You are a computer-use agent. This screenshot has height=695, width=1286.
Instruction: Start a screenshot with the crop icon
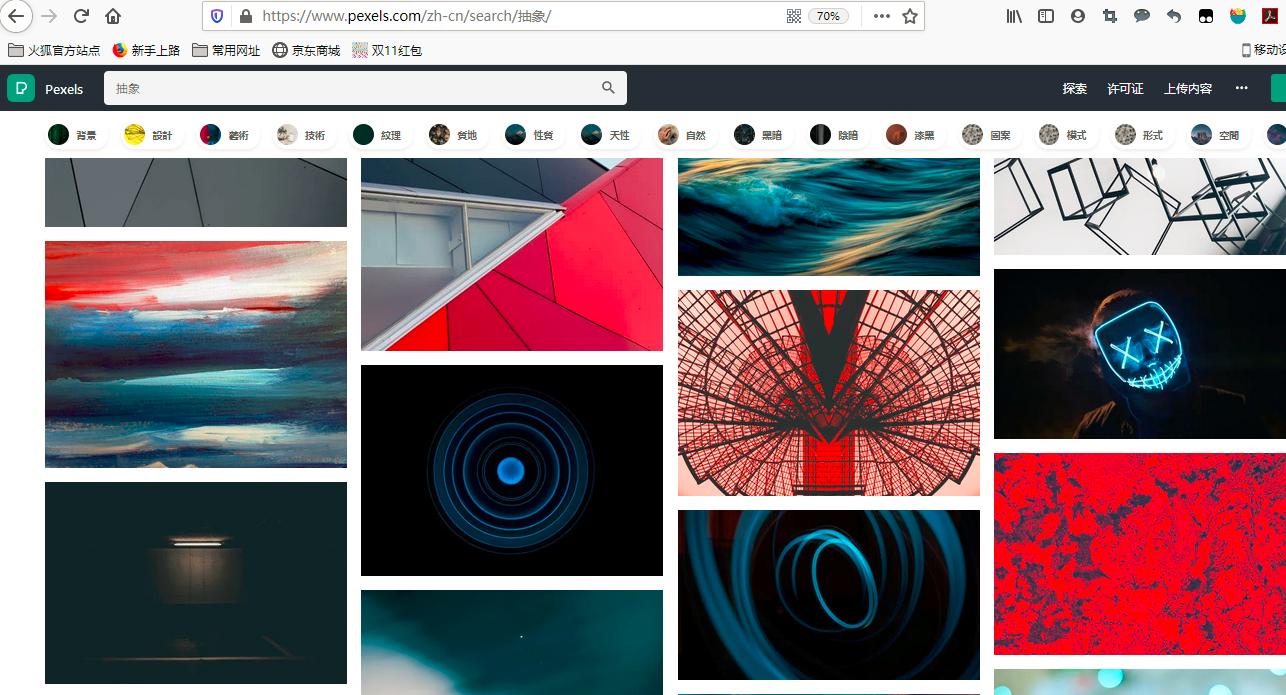1110,16
